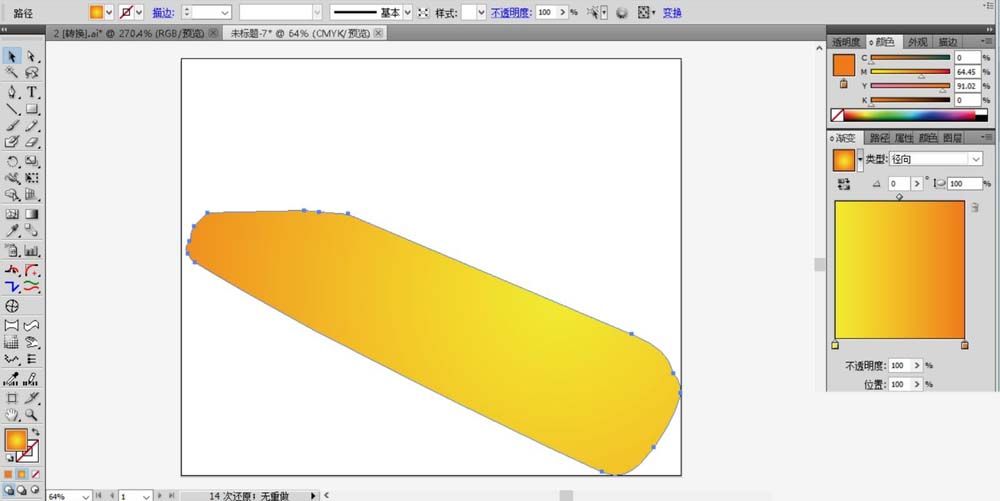The image size is (1000, 501).
Task: Go to next artboard arrow
Action: point(160,495)
